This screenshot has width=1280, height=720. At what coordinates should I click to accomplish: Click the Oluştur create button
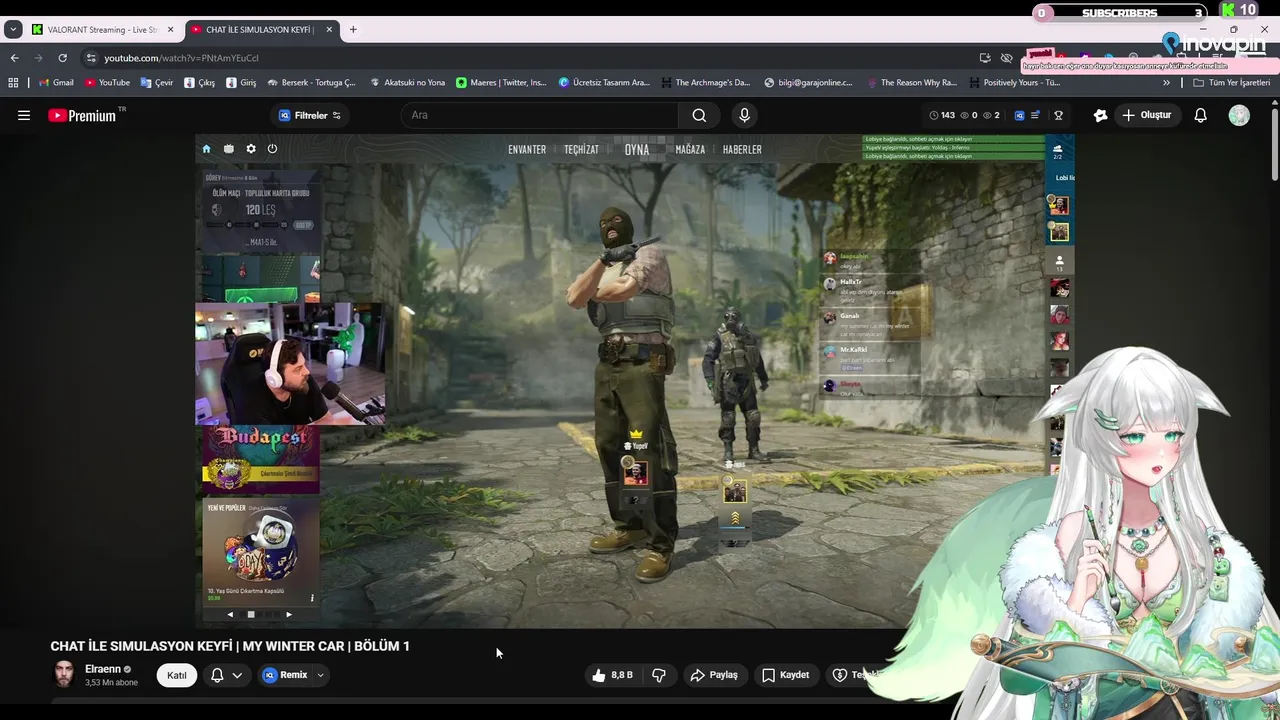point(1146,115)
